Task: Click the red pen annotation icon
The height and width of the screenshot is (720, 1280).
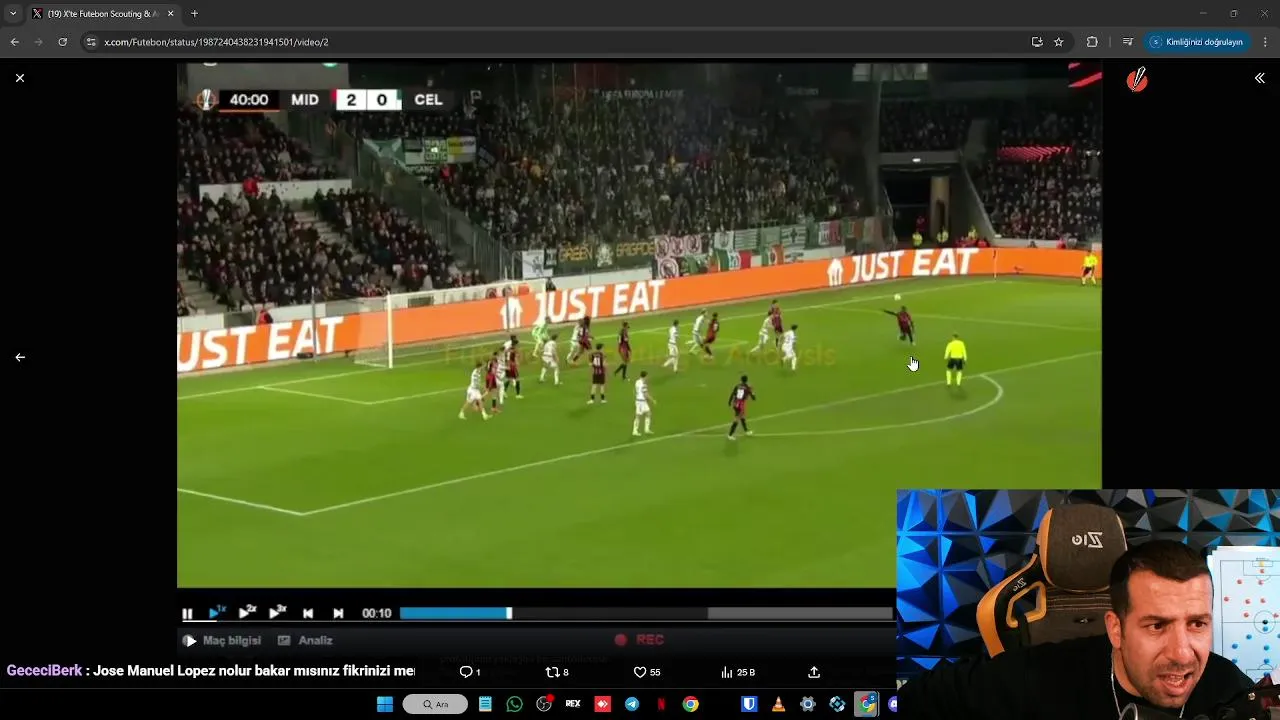Action: tap(1137, 81)
